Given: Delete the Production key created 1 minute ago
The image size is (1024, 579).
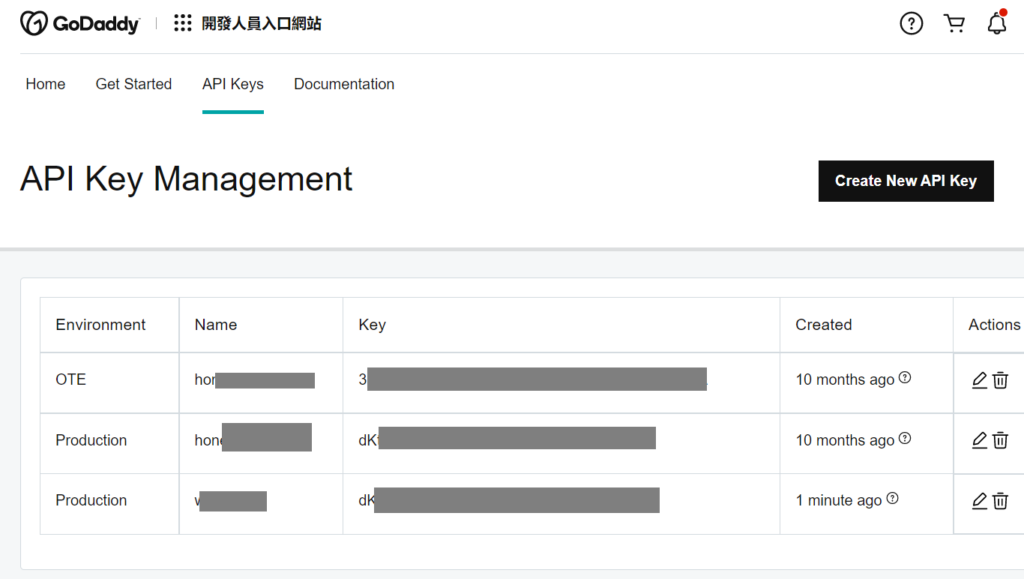Looking at the screenshot, I should (1000, 501).
